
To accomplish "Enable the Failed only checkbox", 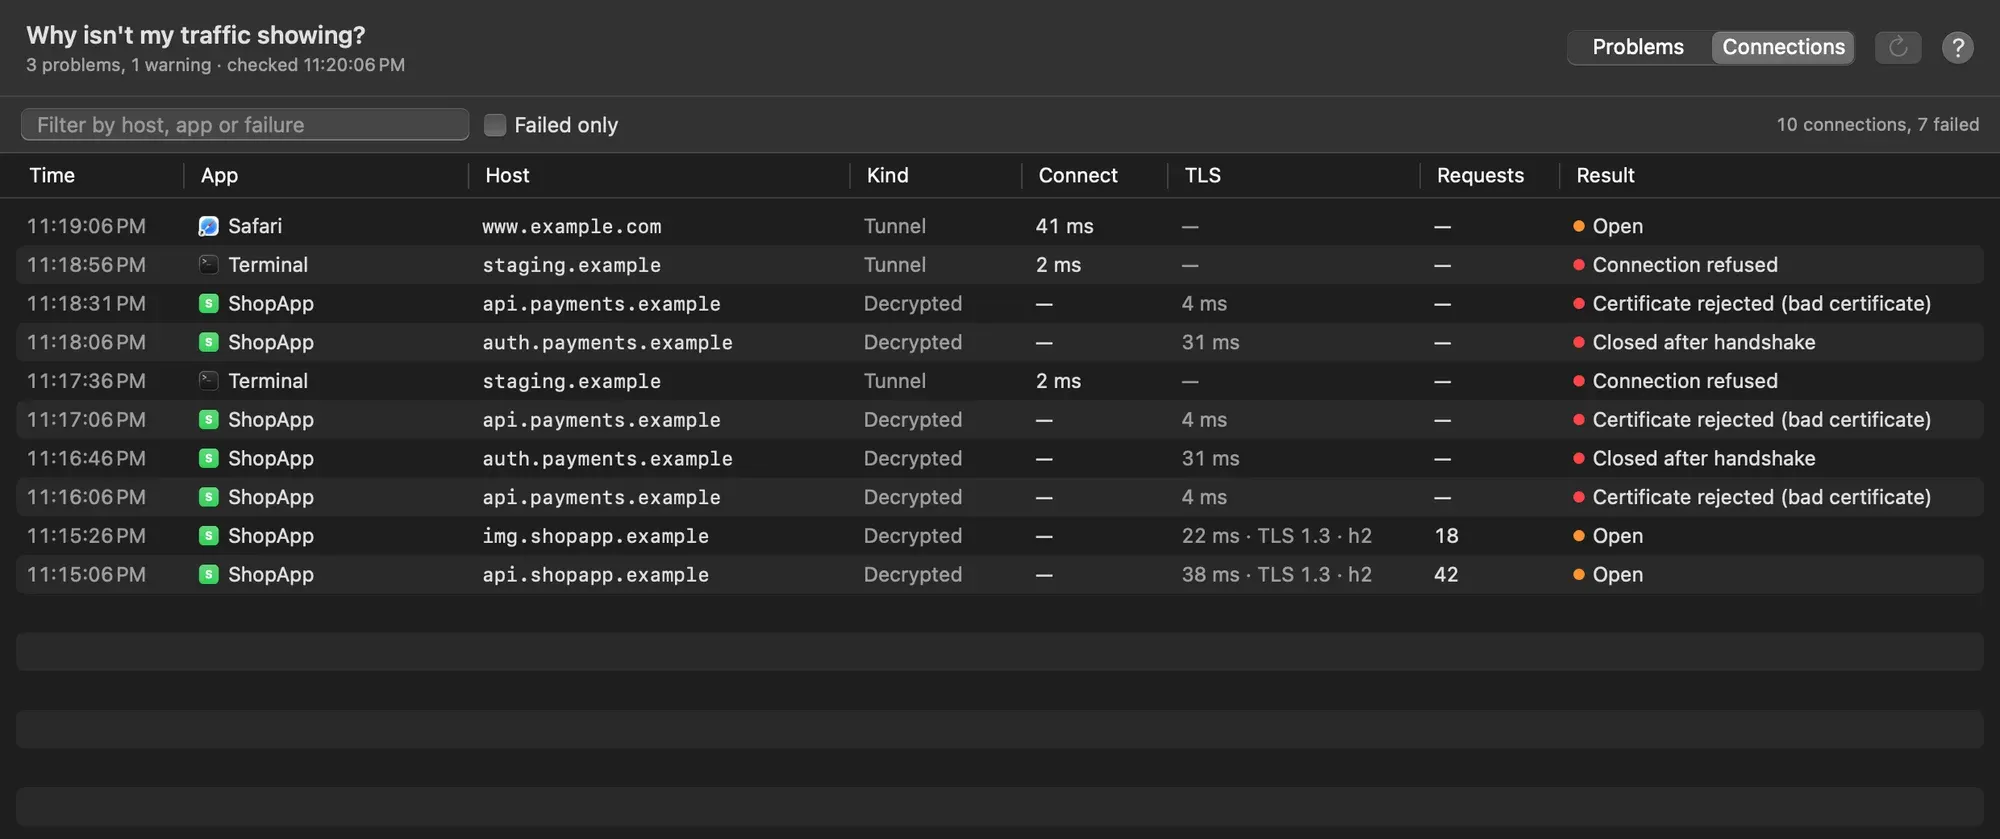I will [495, 125].
